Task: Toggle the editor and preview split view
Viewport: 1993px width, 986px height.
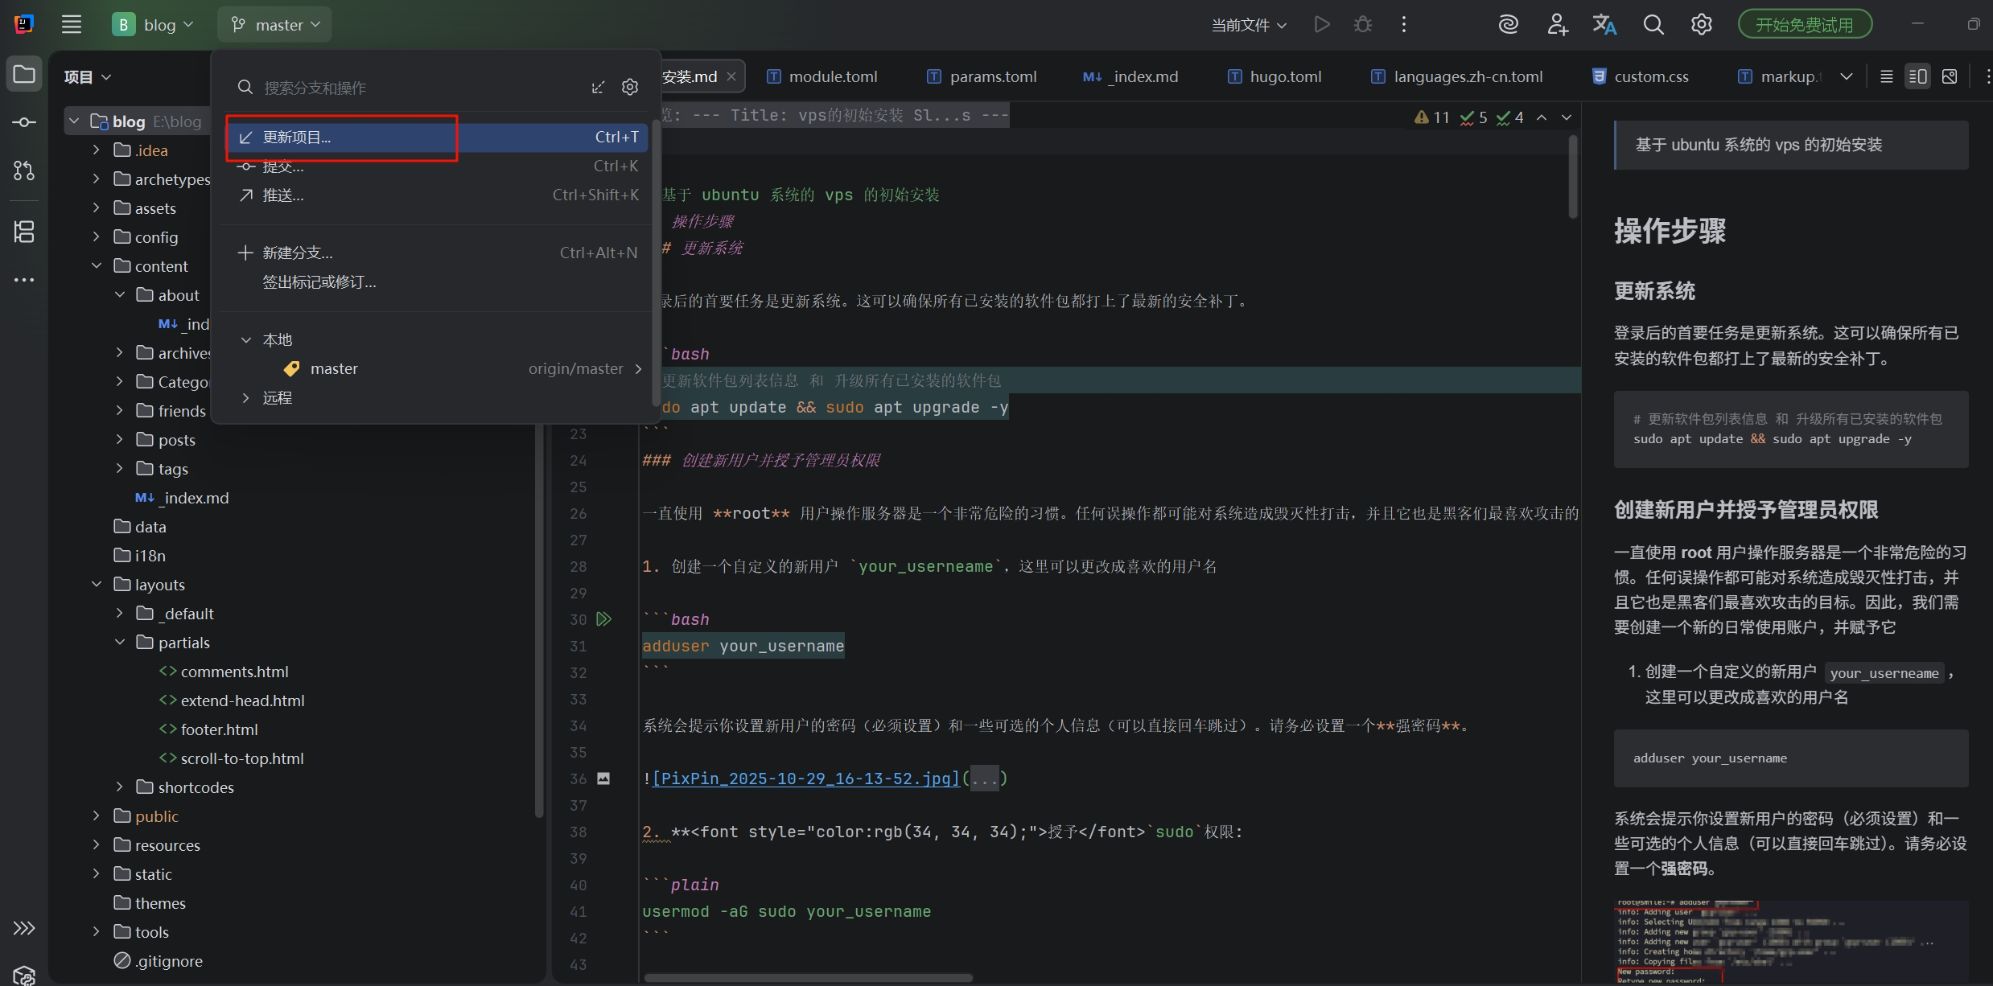Action: tap(1917, 77)
